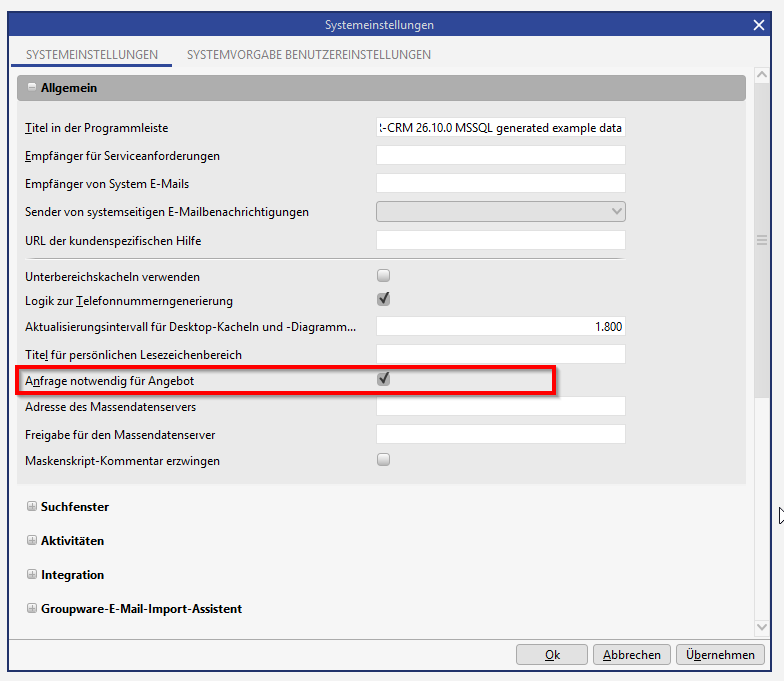Enable Maskenskript-Kommentar erzwingen checkbox
784x681 pixels.
tap(384, 460)
